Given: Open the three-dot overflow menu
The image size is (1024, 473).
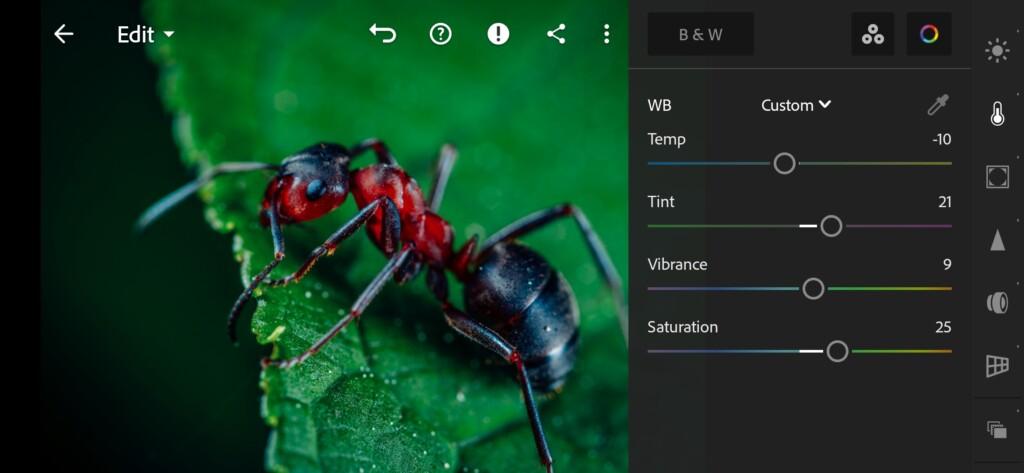Looking at the screenshot, I should pyautogui.click(x=607, y=34).
